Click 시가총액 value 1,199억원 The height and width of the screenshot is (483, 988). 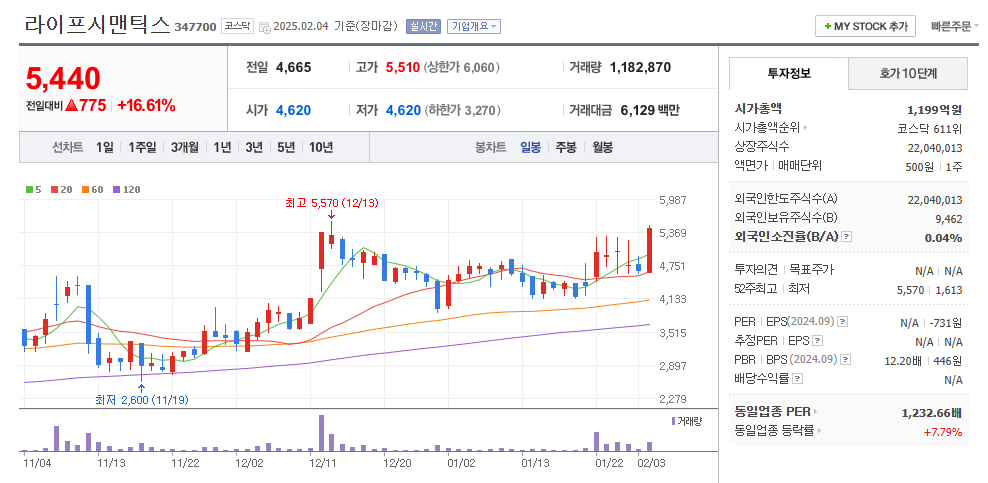click(x=934, y=110)
